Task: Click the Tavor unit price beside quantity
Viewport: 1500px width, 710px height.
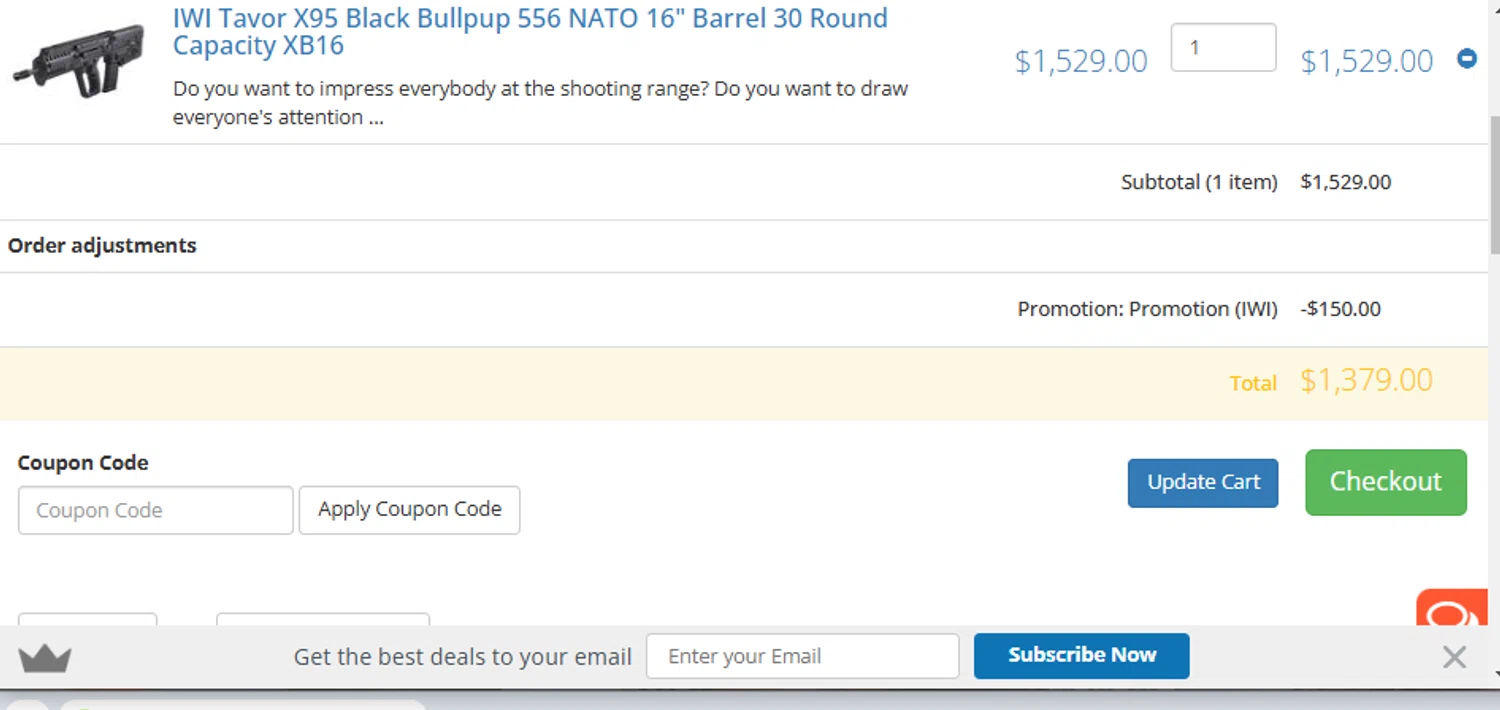Action: point(1081,61)
